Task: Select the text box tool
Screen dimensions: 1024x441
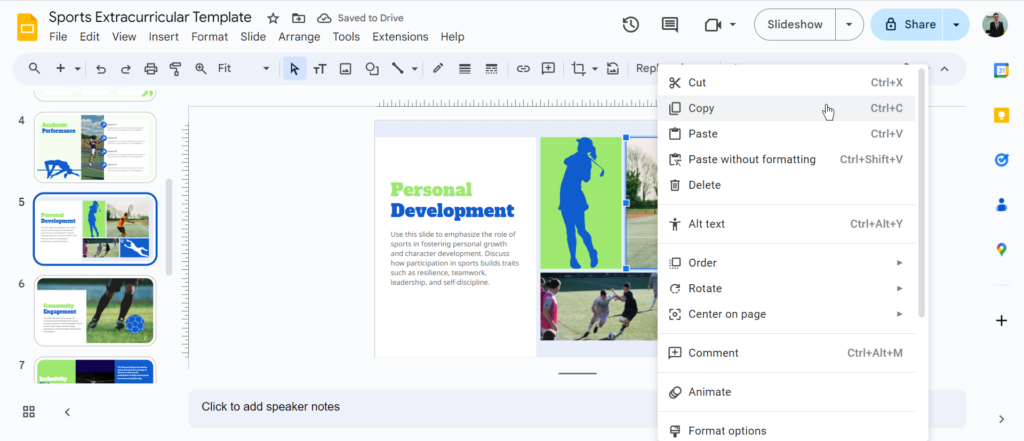Action: (320, 69)
